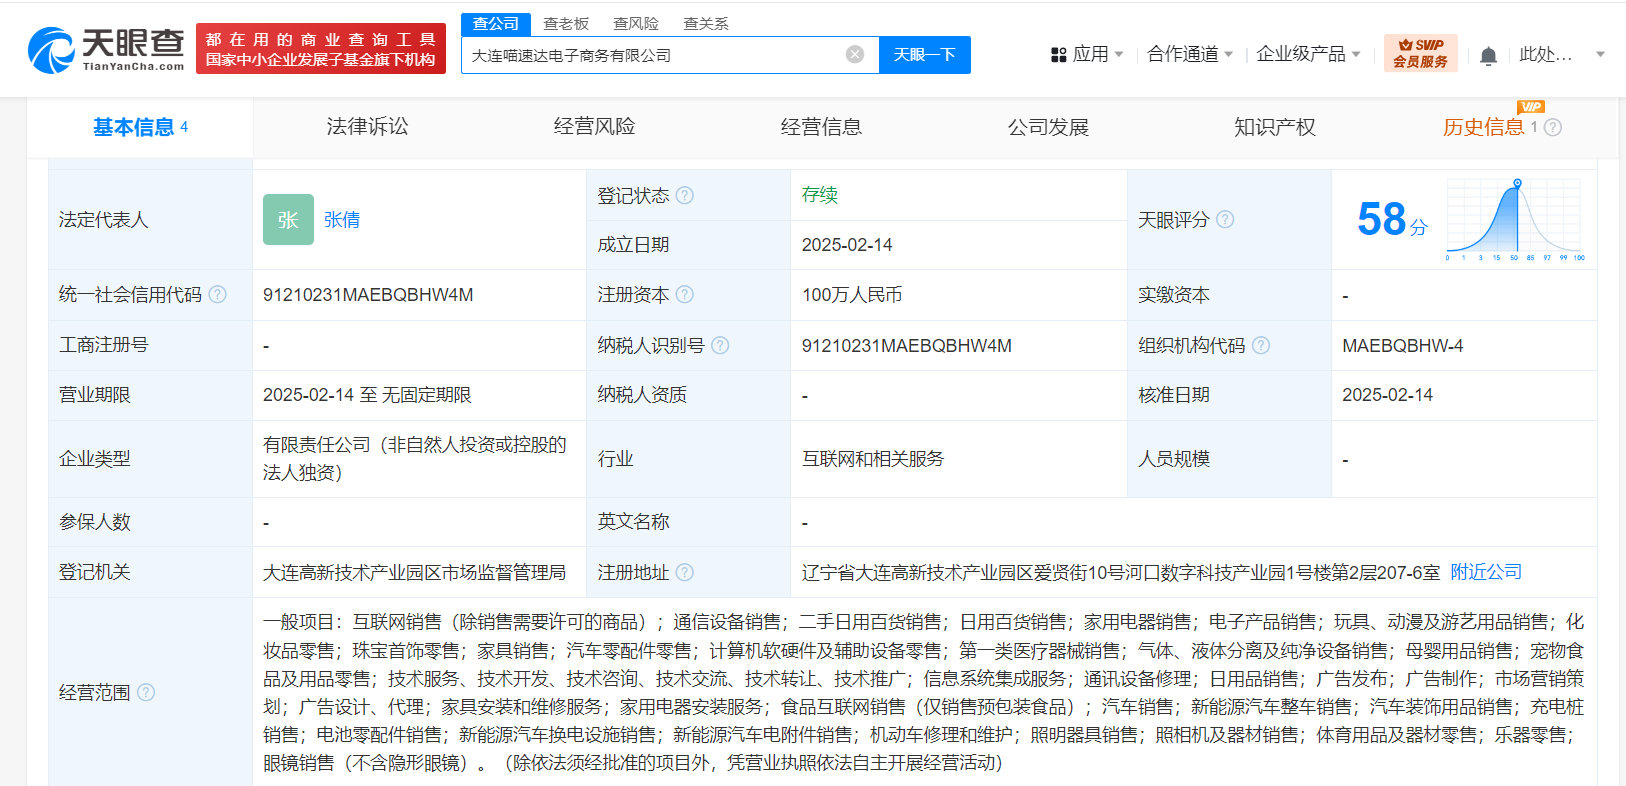
Task: Open the notification bell
Action: tap(1488, 56)
